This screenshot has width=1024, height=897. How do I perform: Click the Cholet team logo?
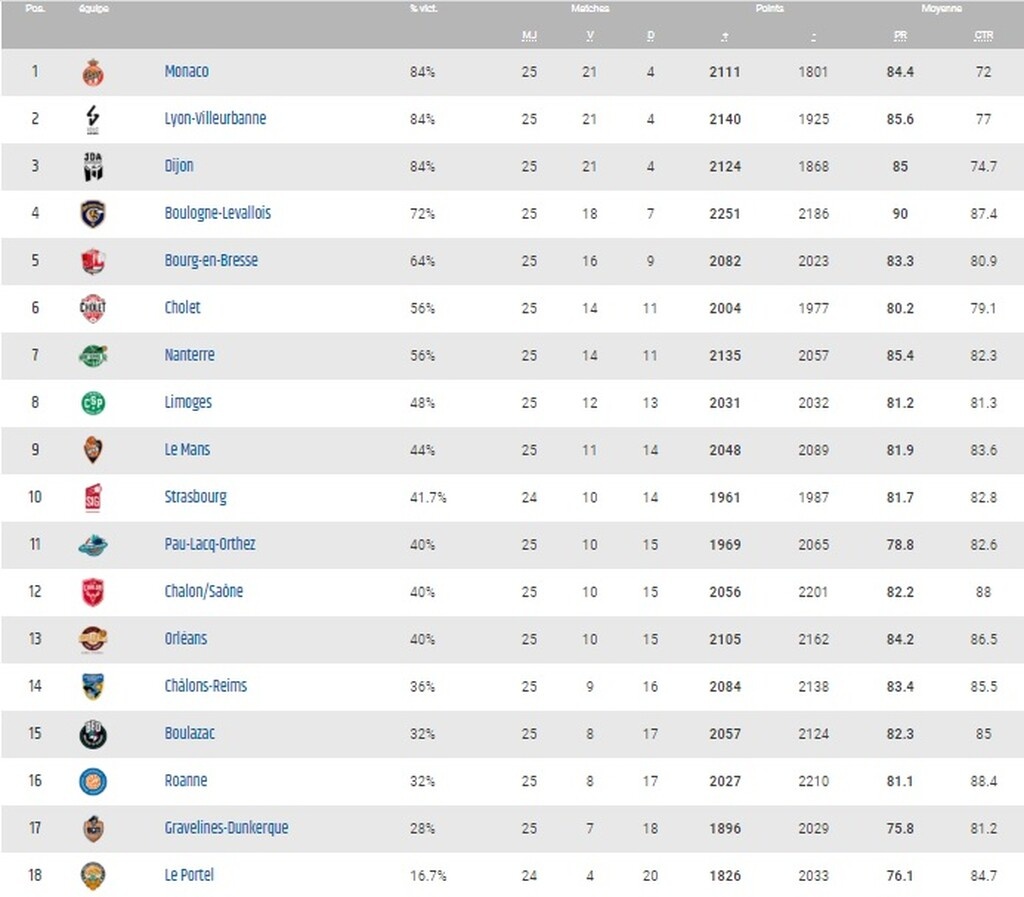(93, 308)
